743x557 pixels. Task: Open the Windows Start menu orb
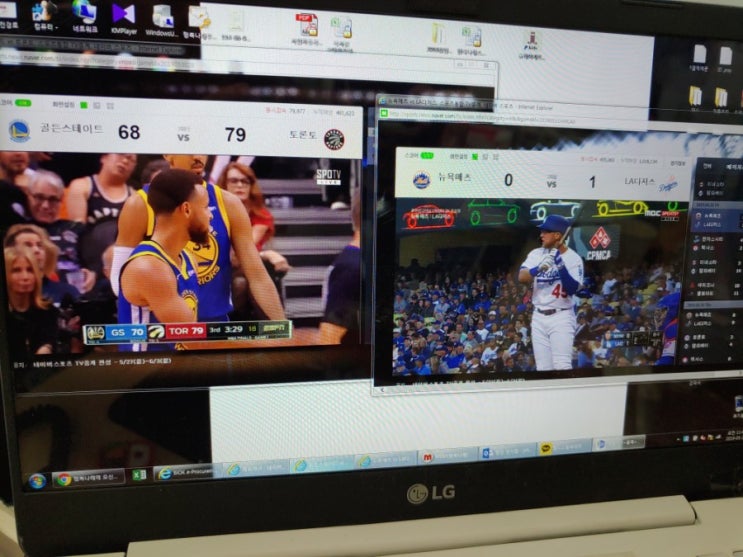(x=36, y=481)
